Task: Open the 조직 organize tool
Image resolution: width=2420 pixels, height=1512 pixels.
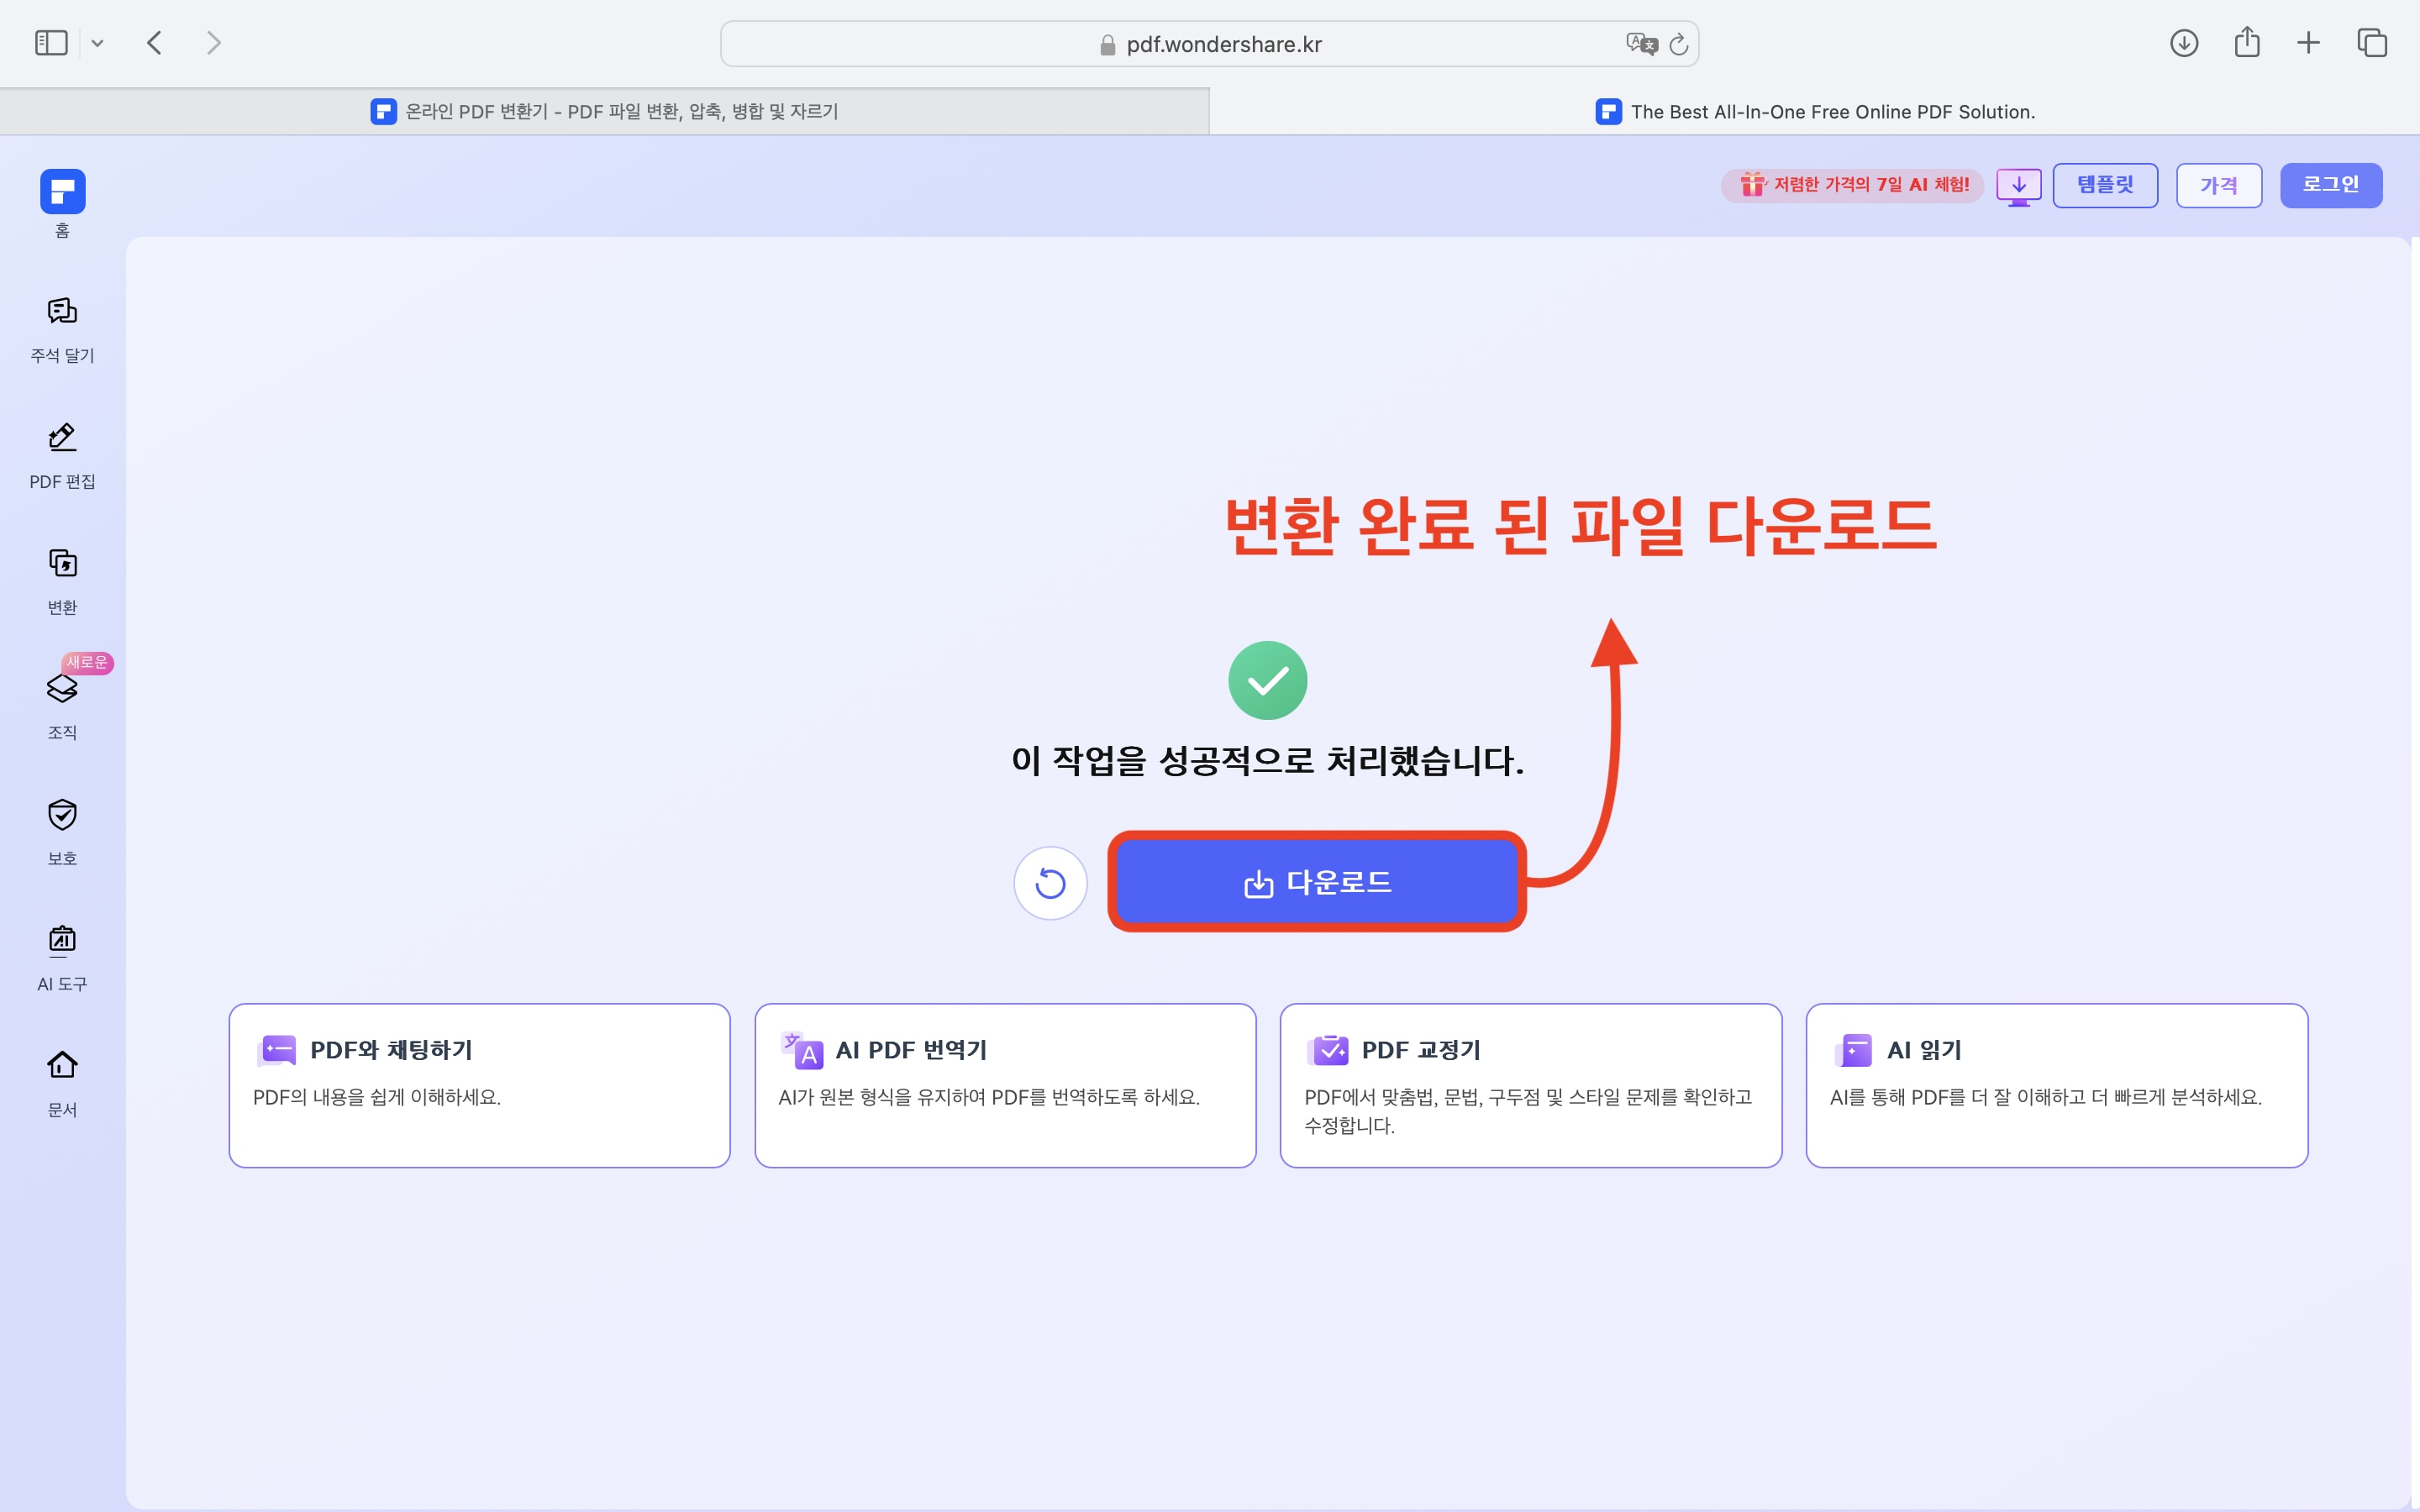Action: pos(62,703)
